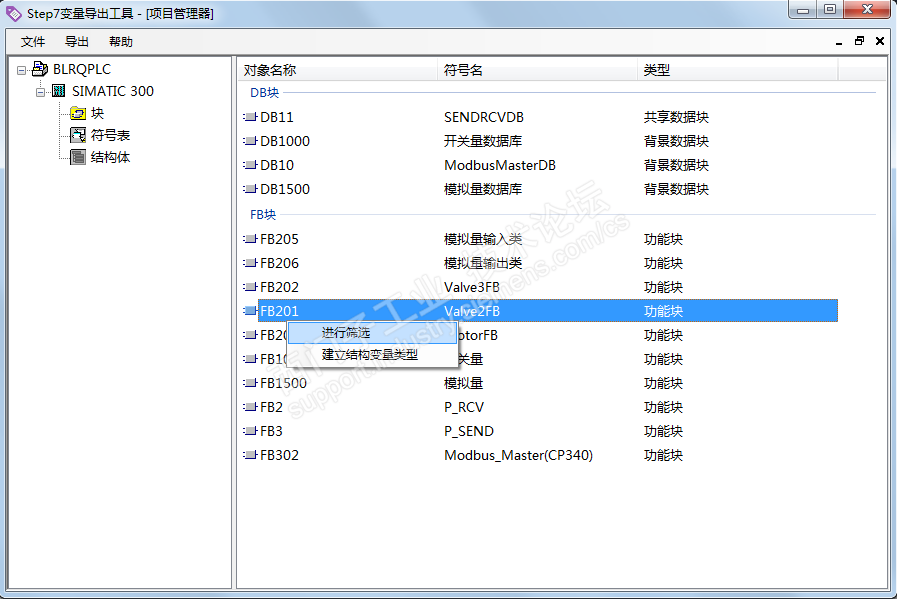
Task: Click the 结构体 icon in tree
Action: point(78,157)
